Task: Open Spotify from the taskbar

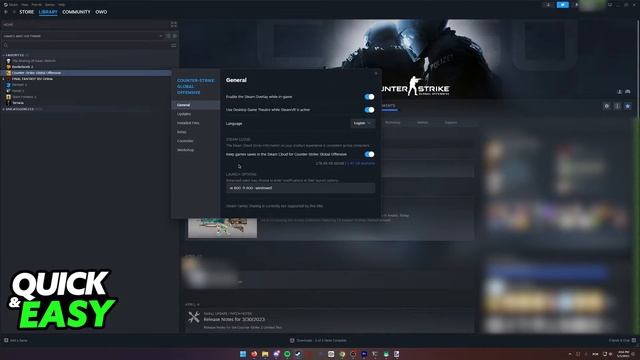Action: click(287, 354)
